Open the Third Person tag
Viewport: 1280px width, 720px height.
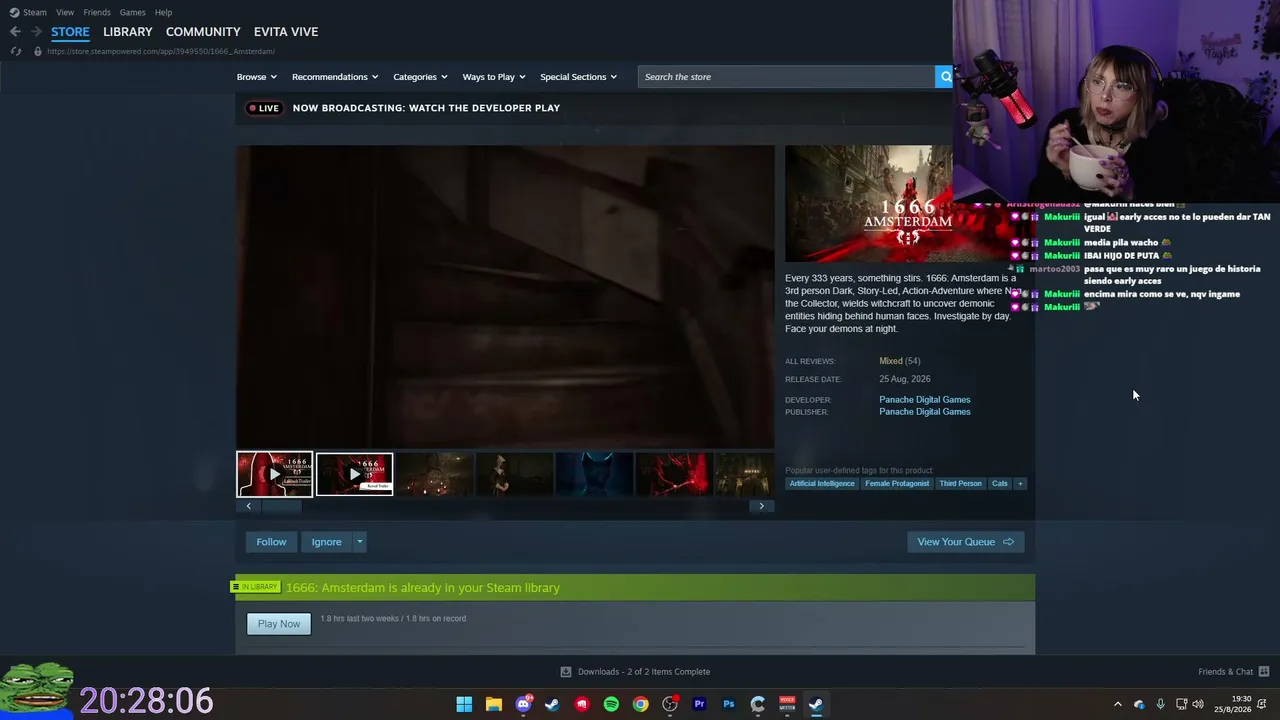pos(960,484)
